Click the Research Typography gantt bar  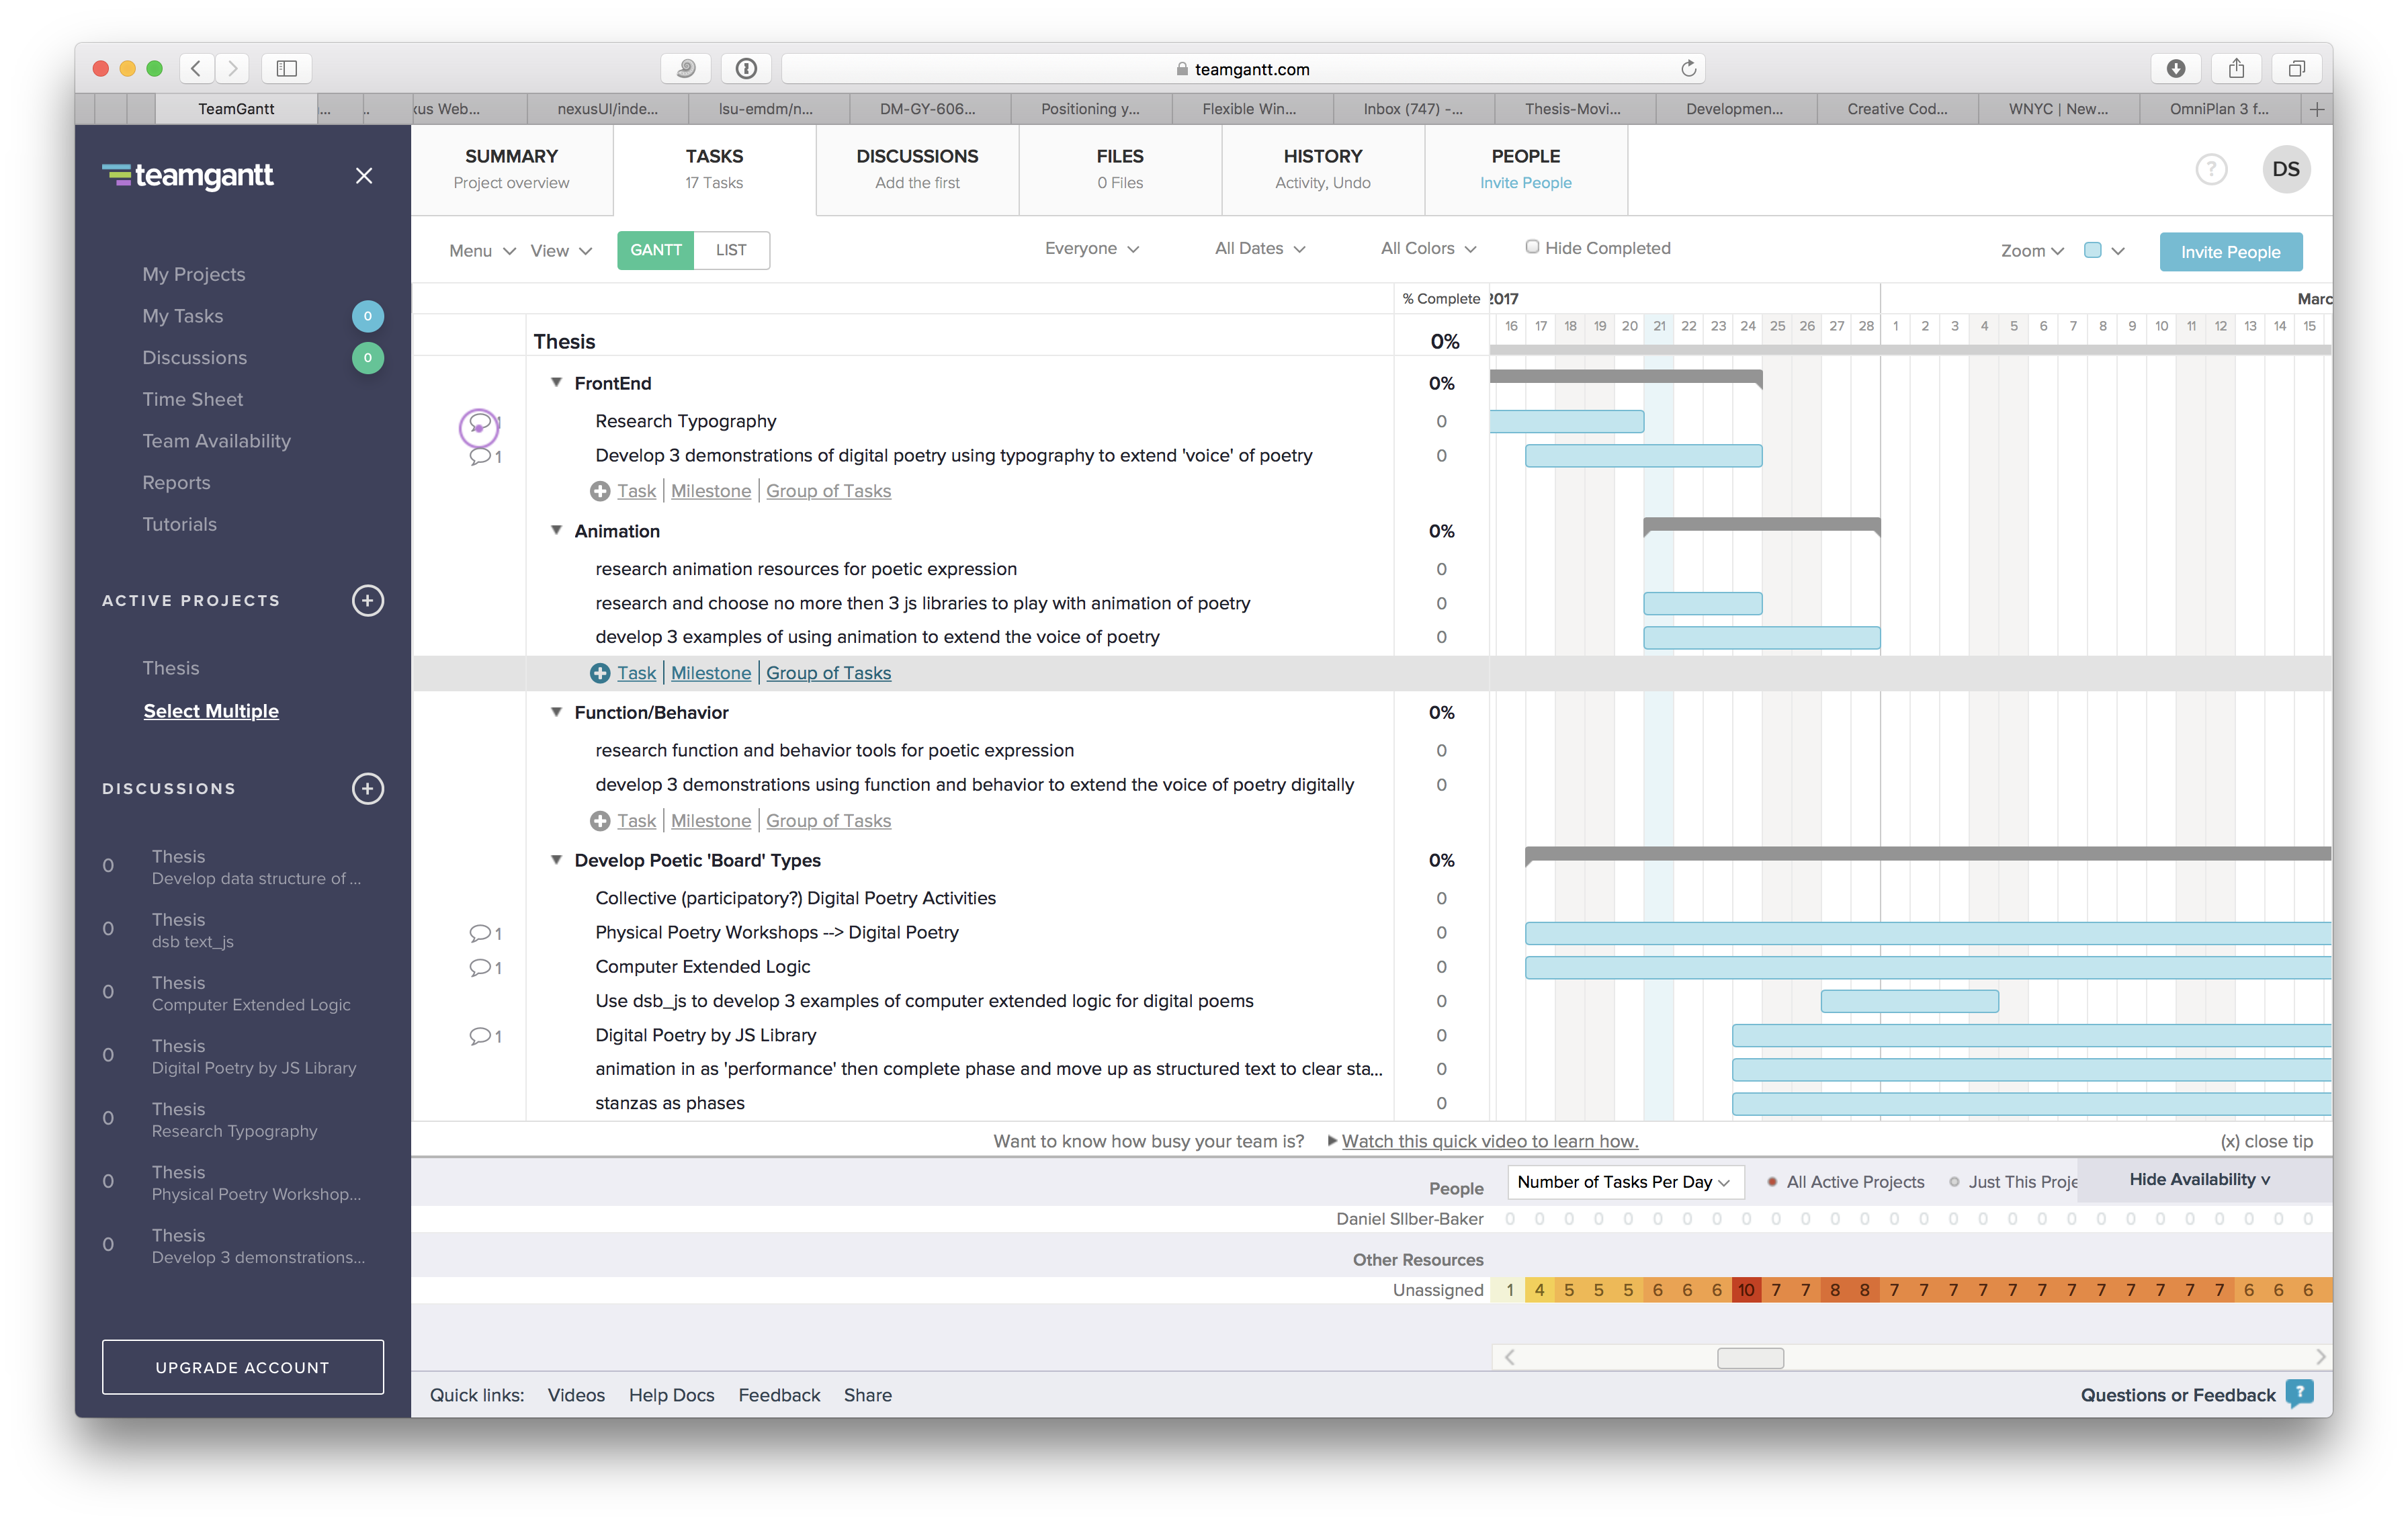[x=1566, y=421]
